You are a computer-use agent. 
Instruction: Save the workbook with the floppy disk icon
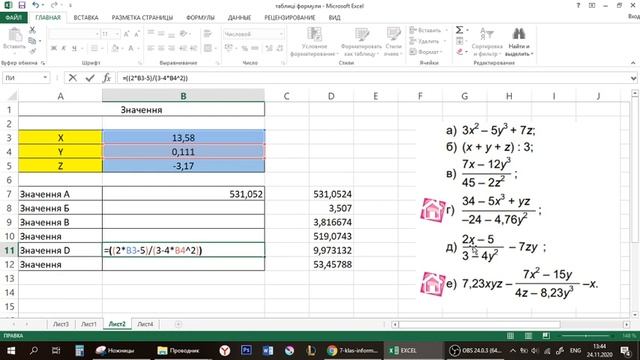coord(22,5)
